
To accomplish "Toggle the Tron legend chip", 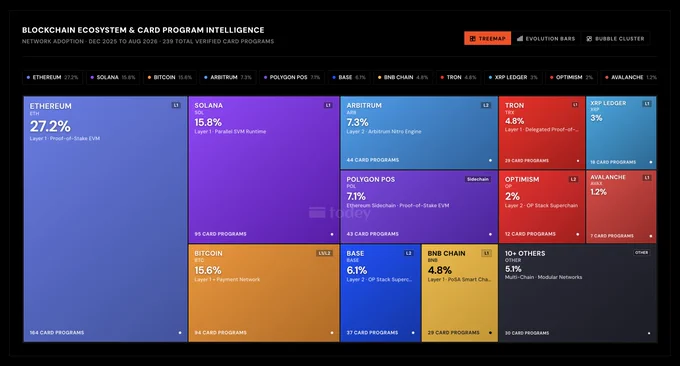I will pyautogui.click(x=458, y=77).
